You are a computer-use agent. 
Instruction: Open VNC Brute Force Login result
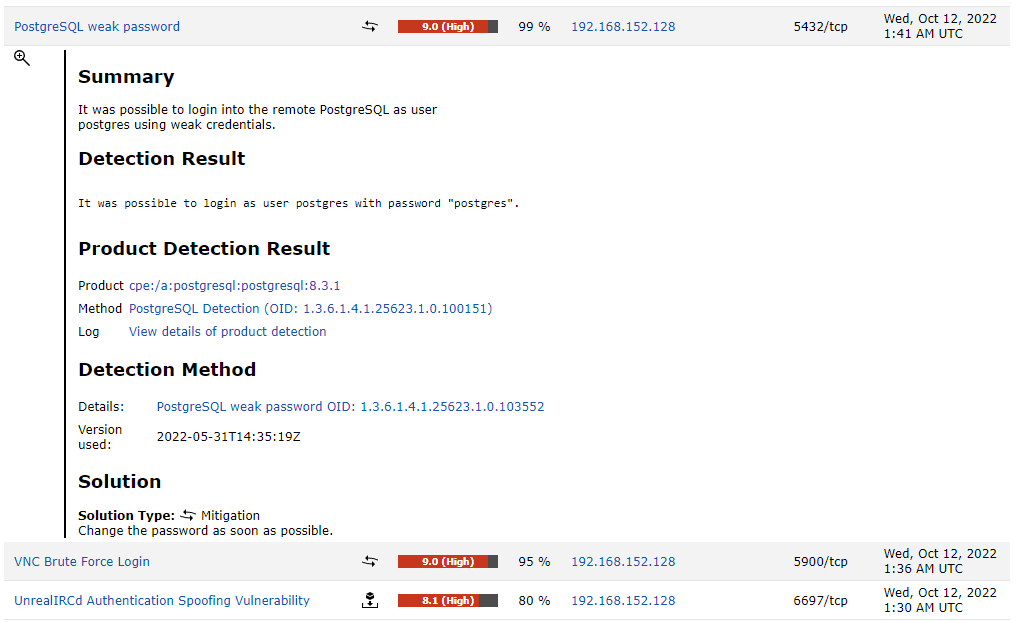(82, 562)
